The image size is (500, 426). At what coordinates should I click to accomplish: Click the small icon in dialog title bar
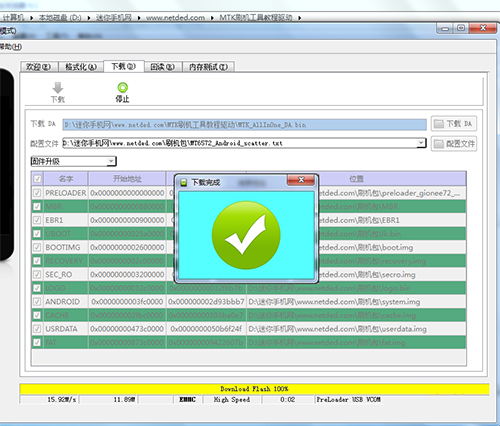click(183, 182)
